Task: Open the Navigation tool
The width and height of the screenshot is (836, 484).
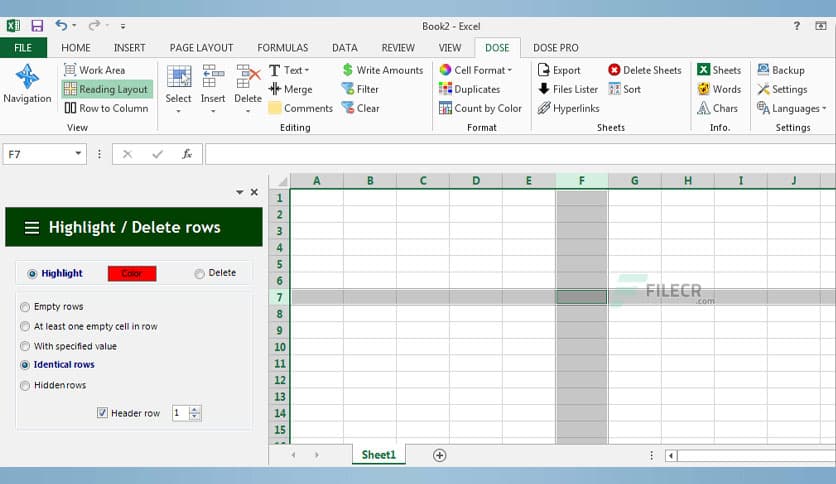Action: coord(27,84)
